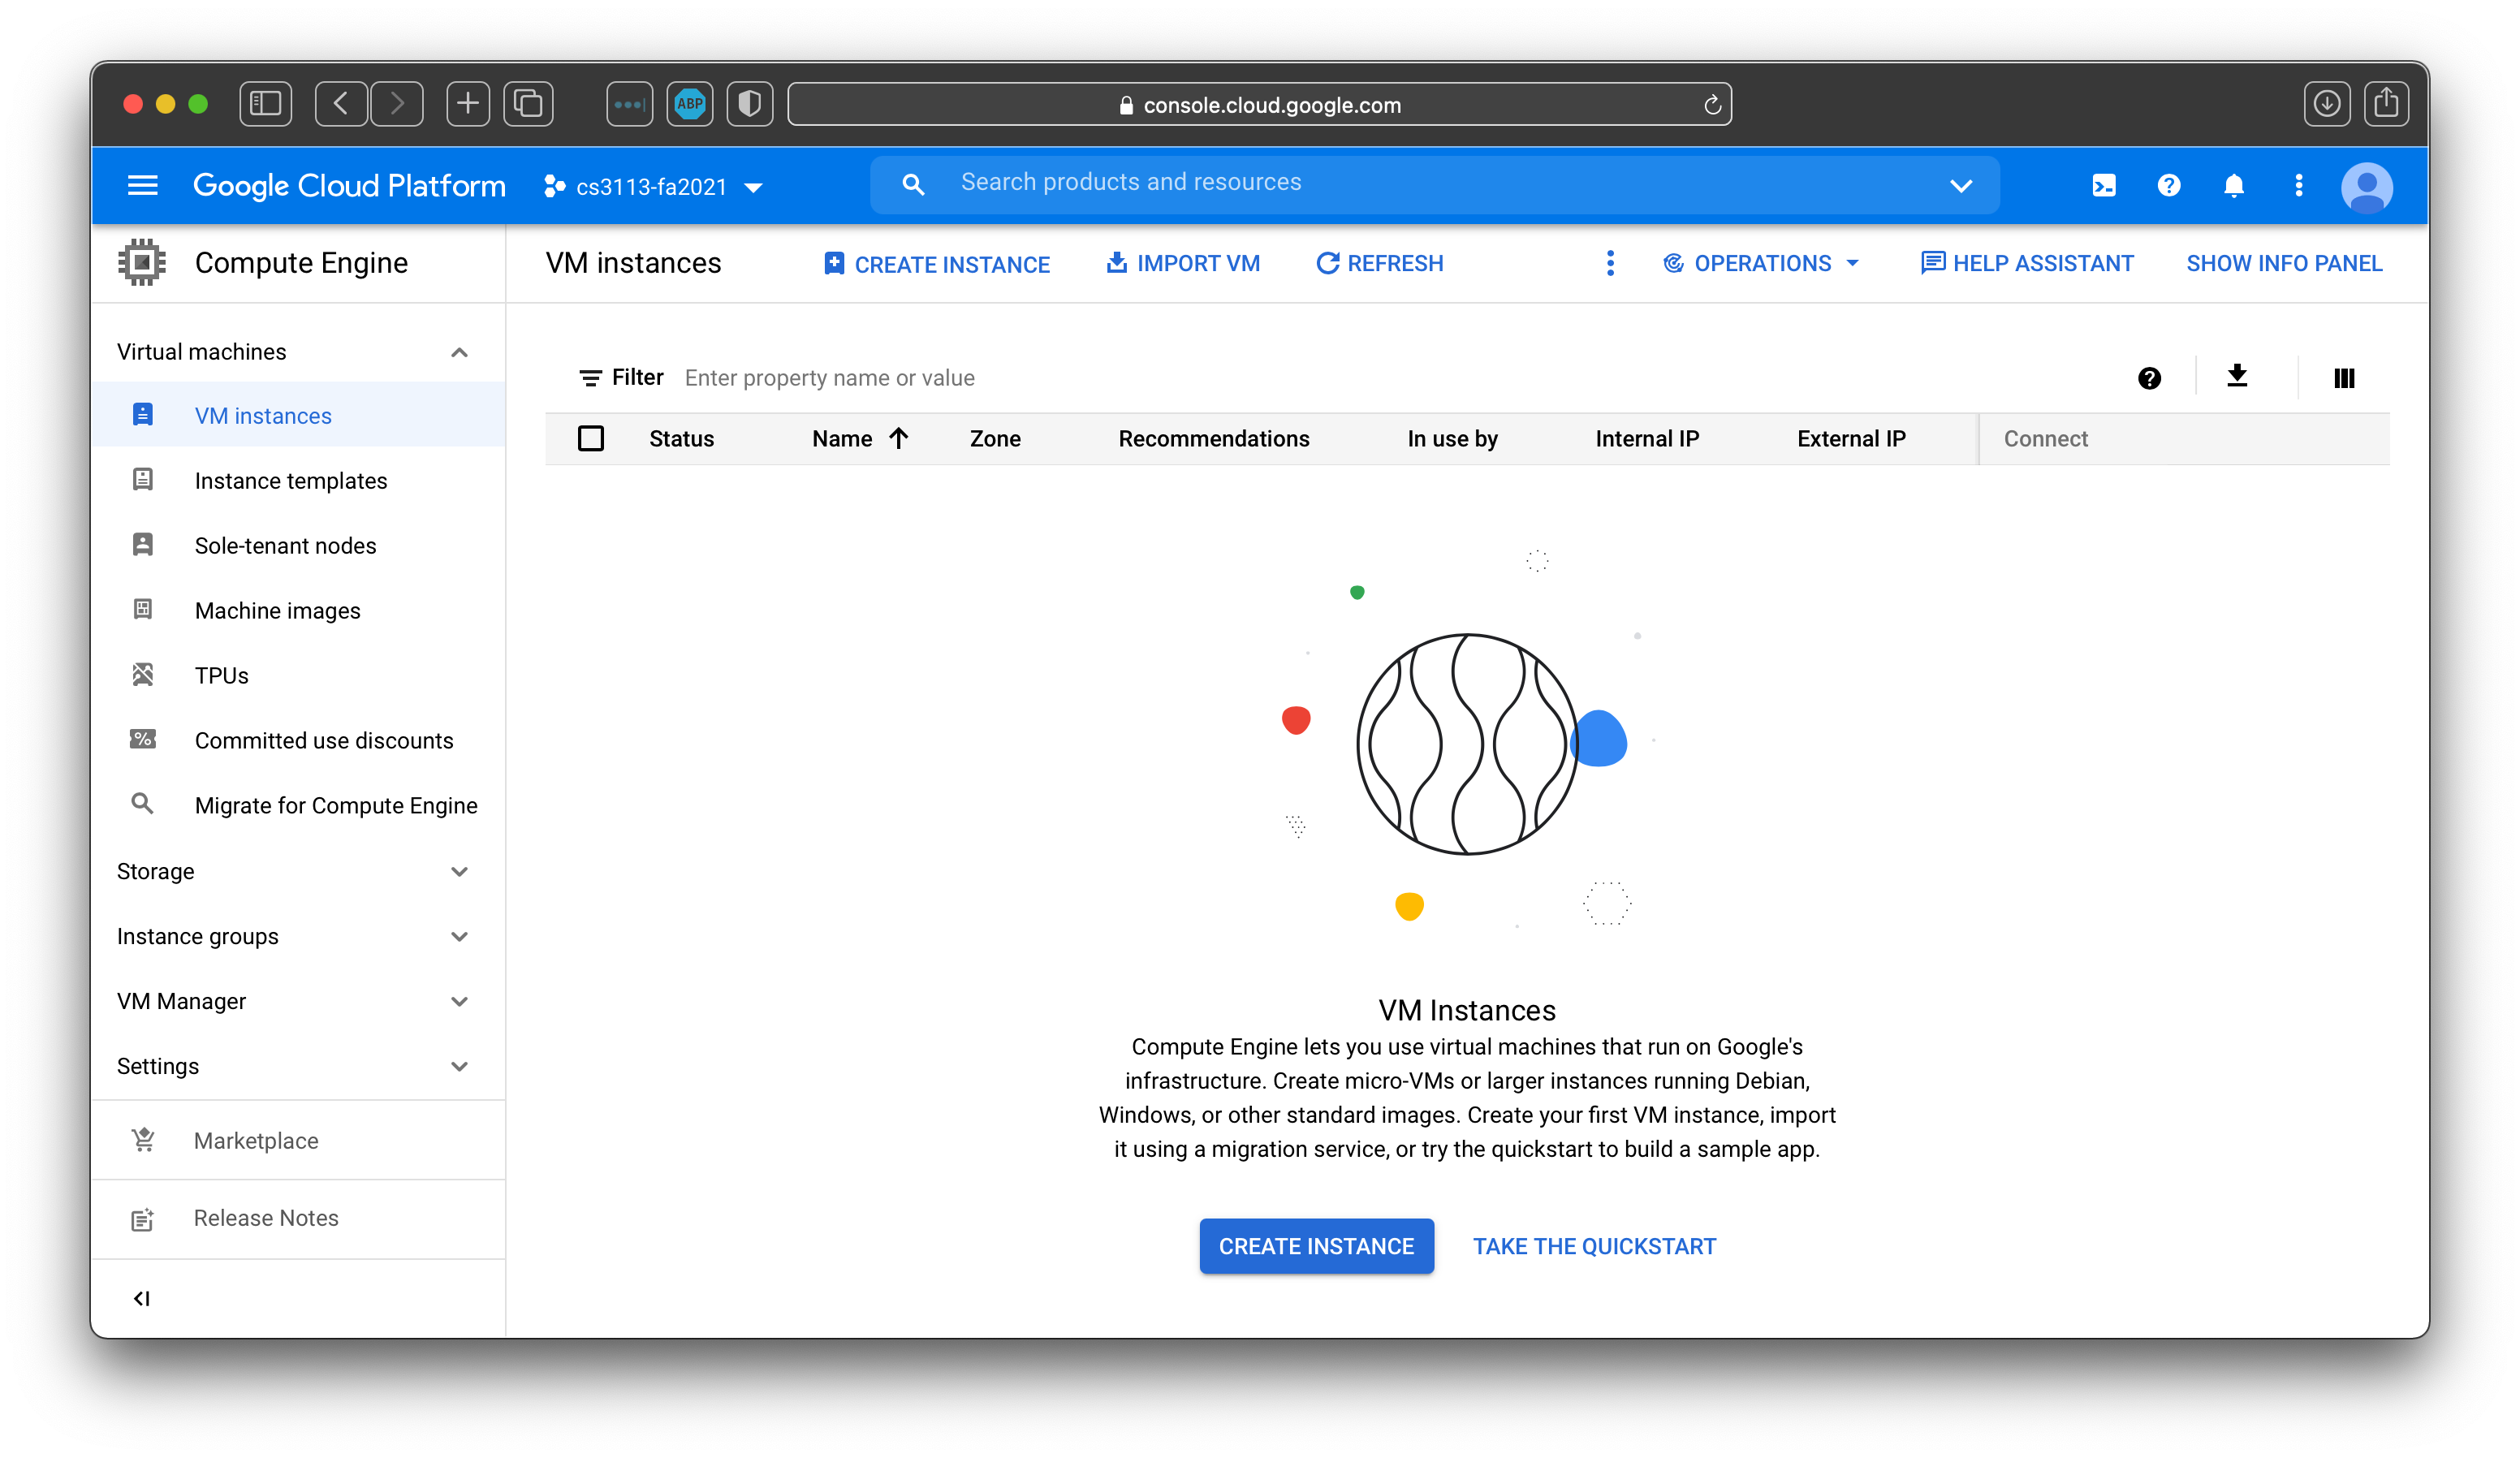Screen dimensions: 2520x1458
Task: Toggle select-all checkbox in table header
Action: point(591,438)
